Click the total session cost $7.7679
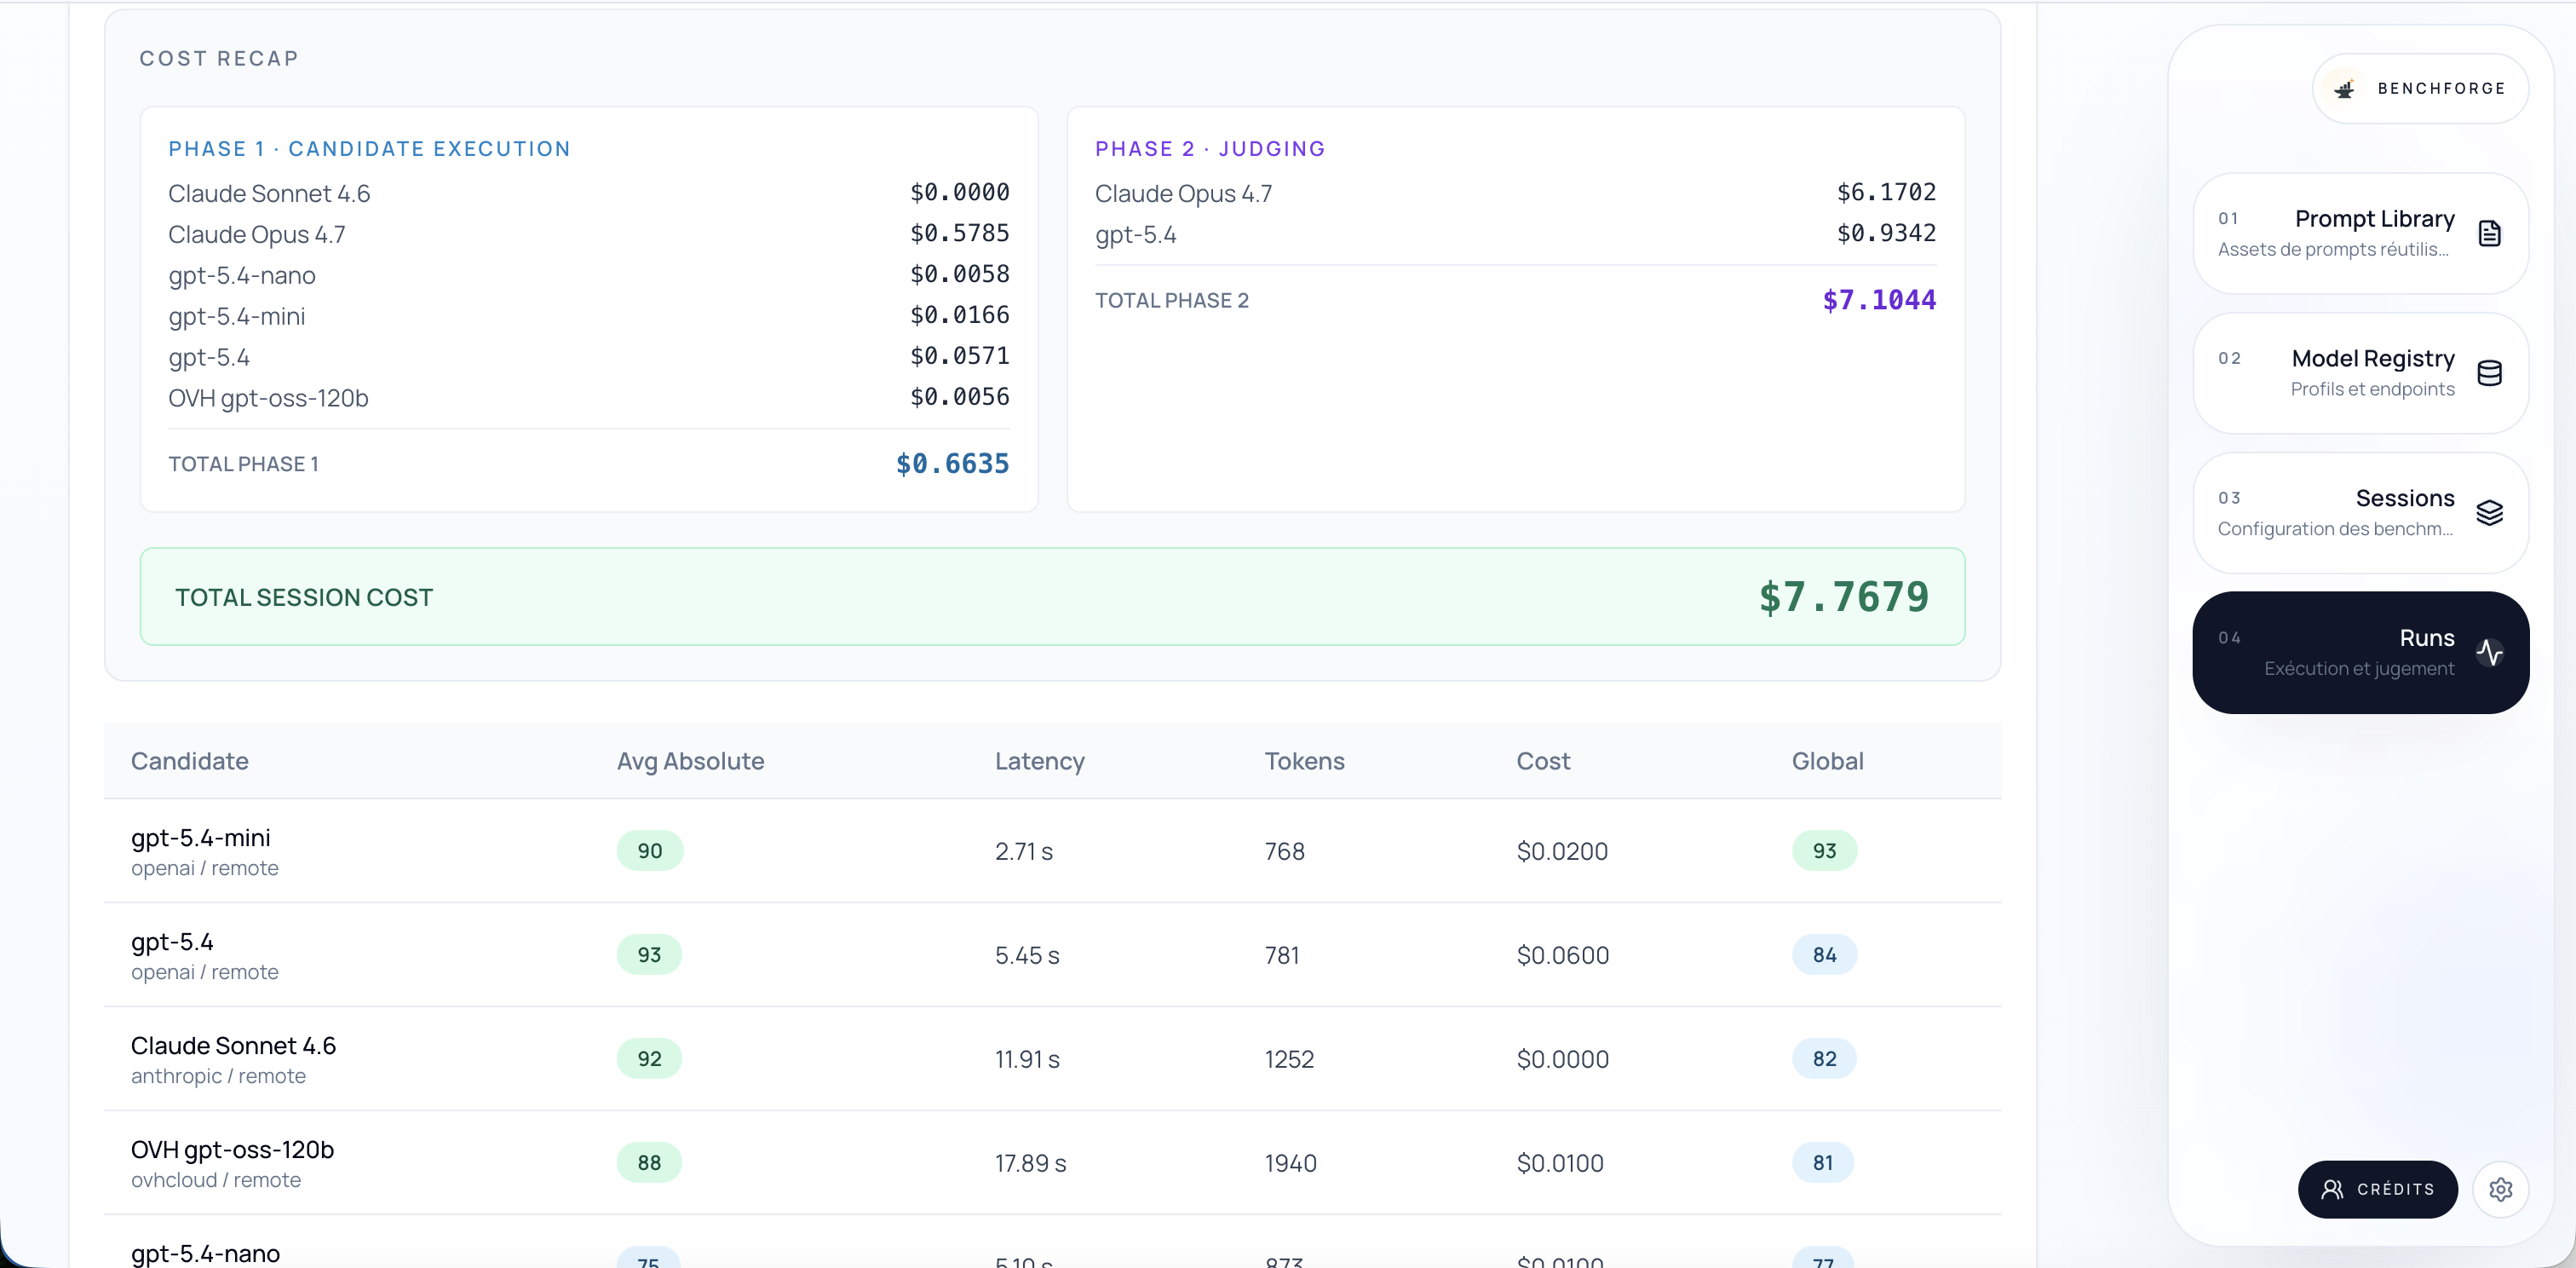2576x1268 pixels. point(1843,597)
